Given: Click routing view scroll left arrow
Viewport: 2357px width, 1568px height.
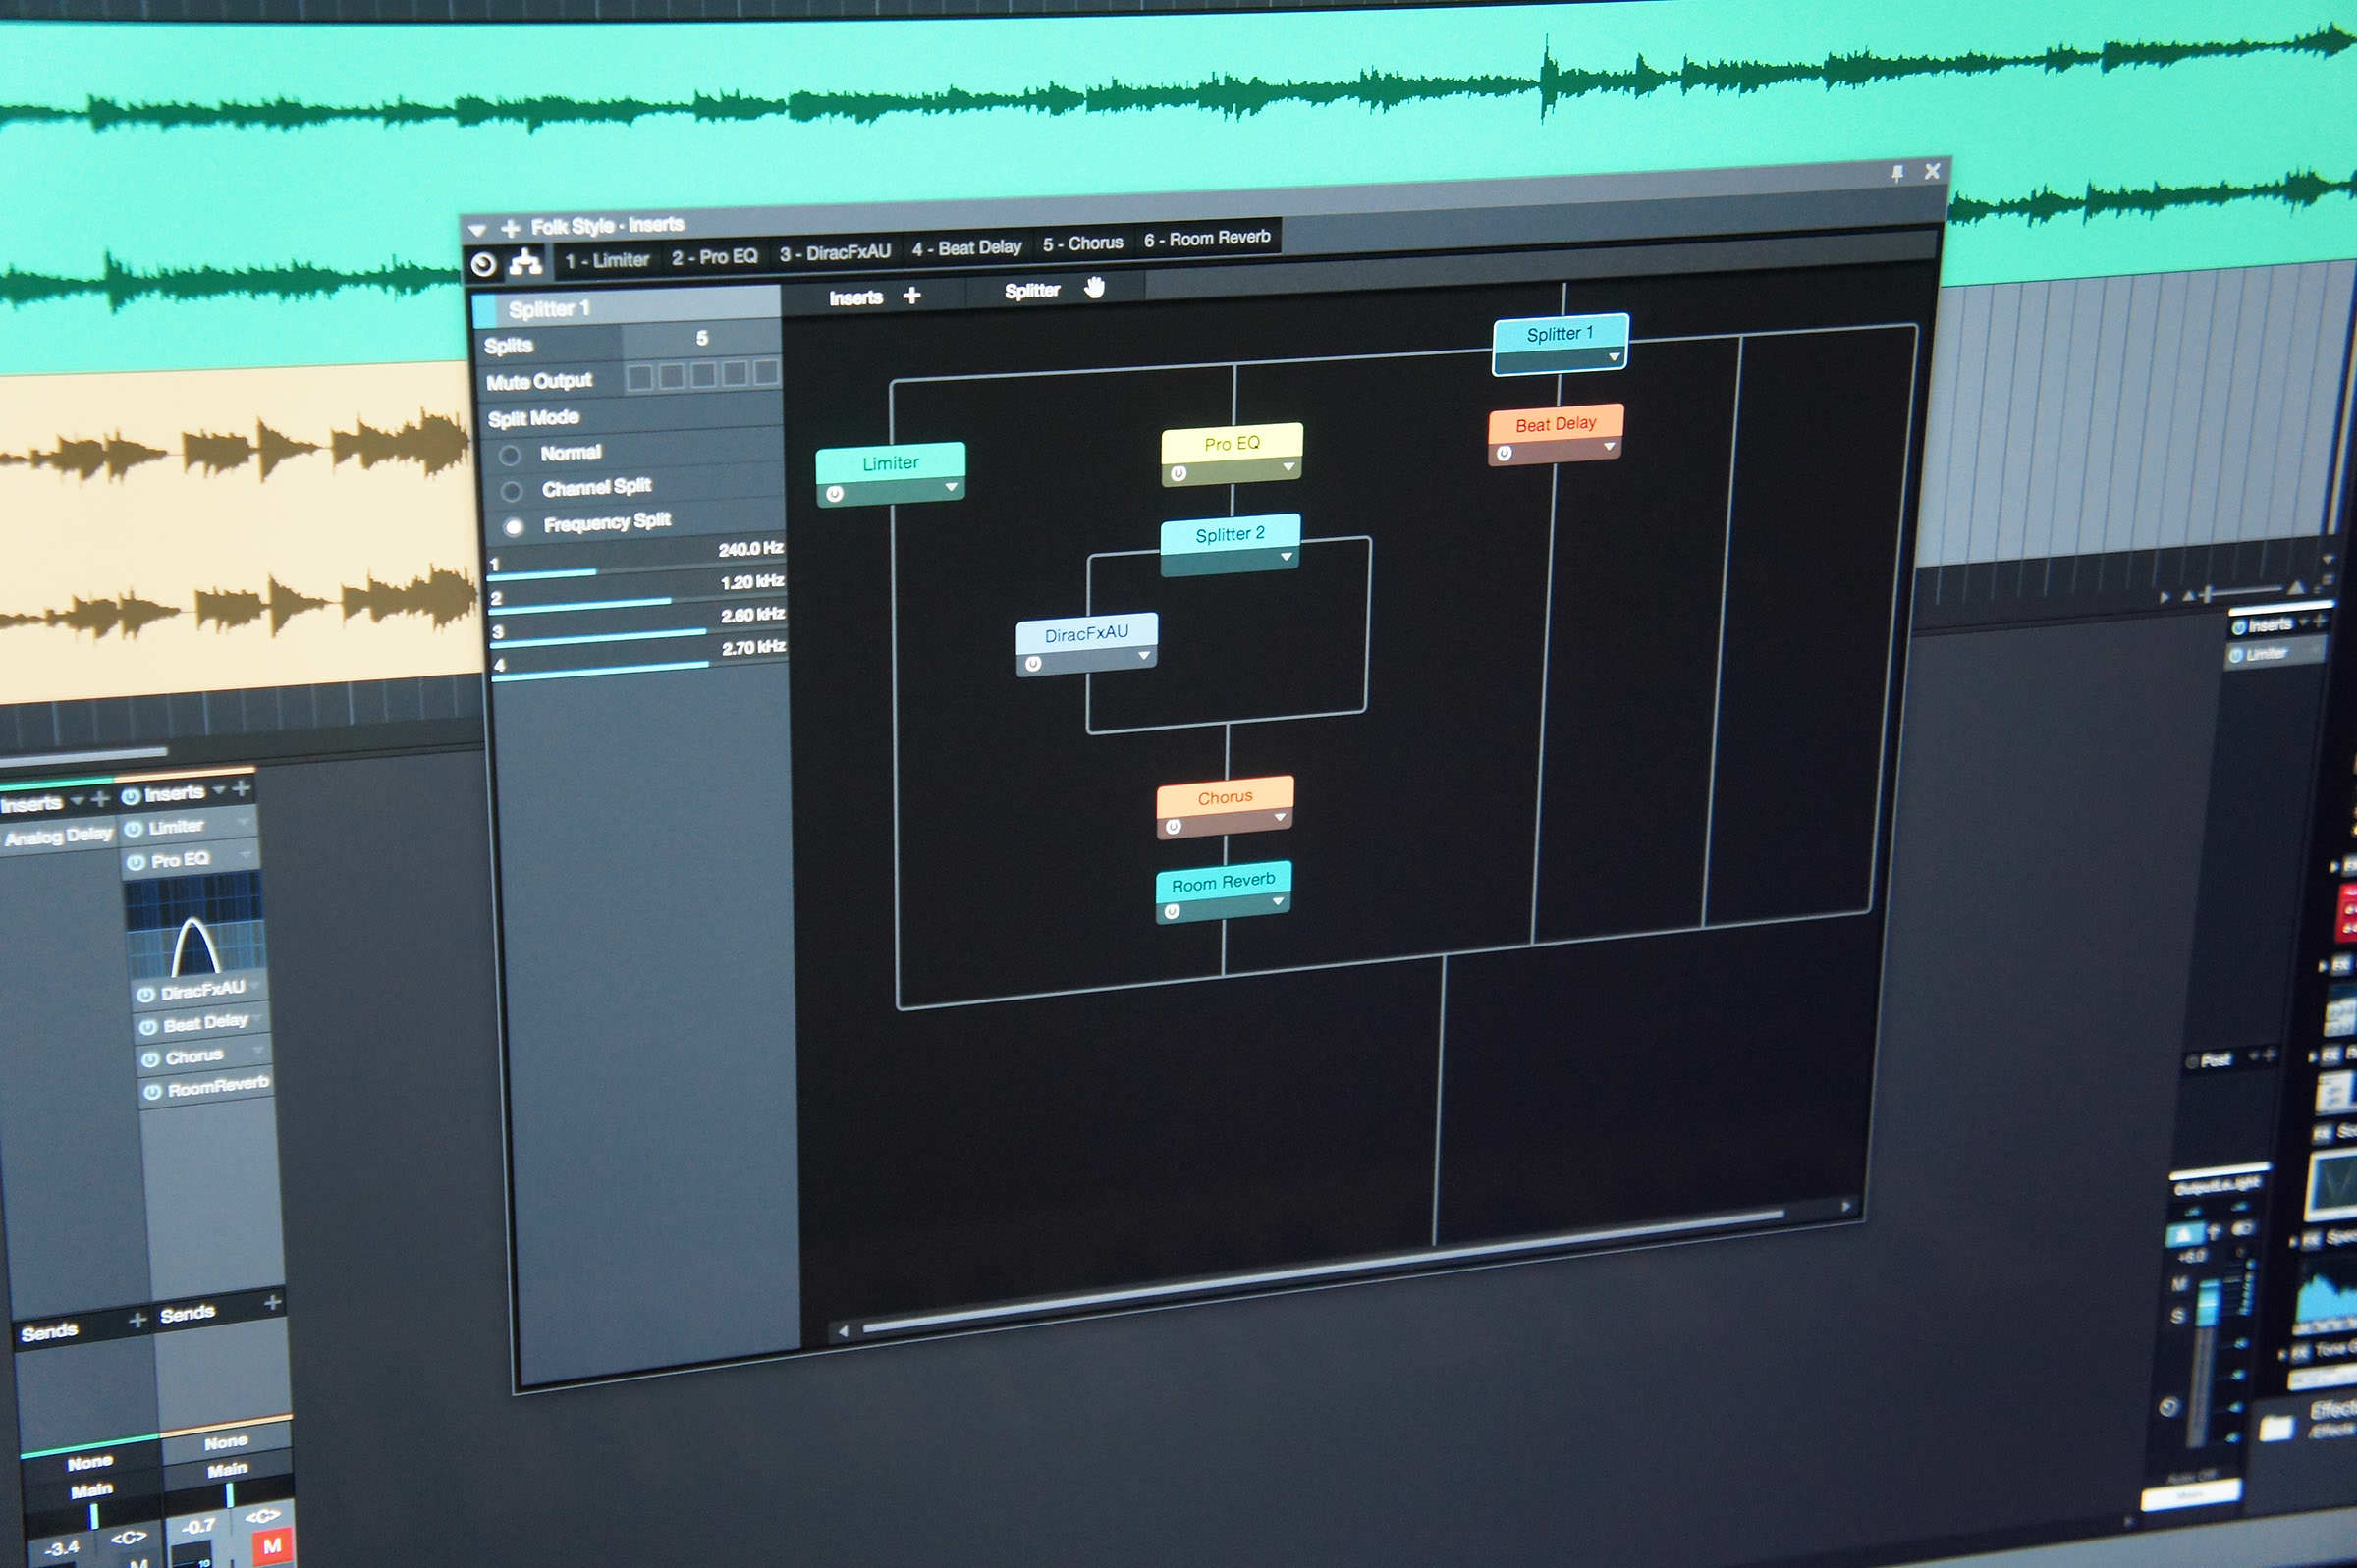Looking at the screenshot, I should click(x=843, y=1331).
